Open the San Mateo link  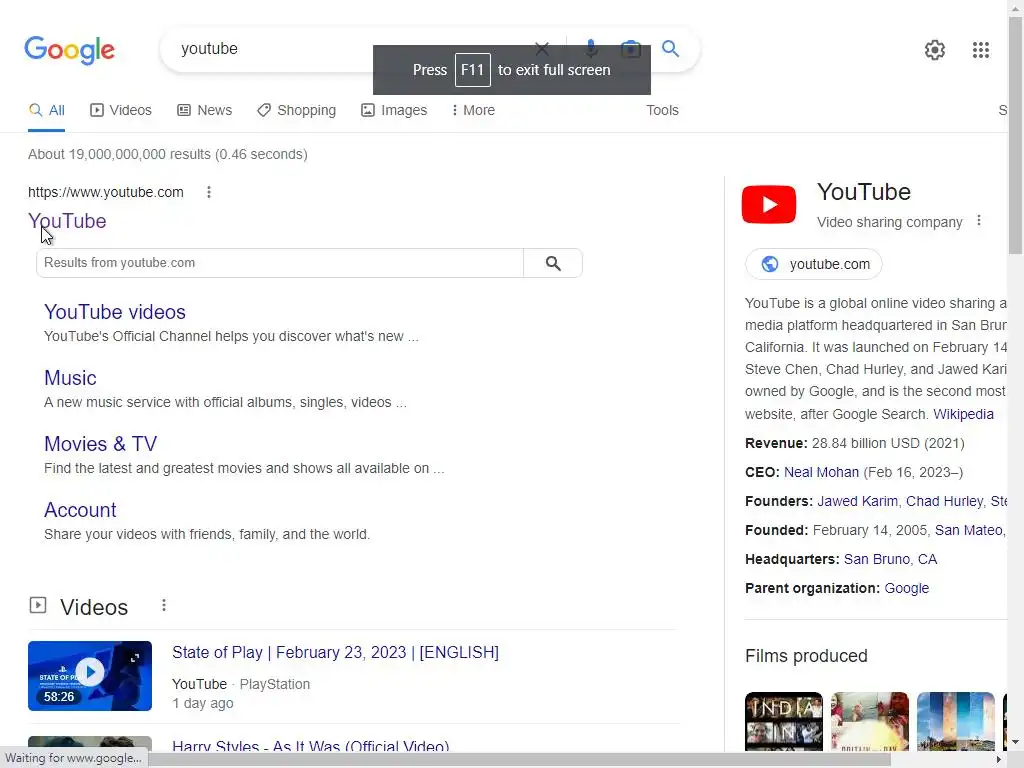pos(968,530)
